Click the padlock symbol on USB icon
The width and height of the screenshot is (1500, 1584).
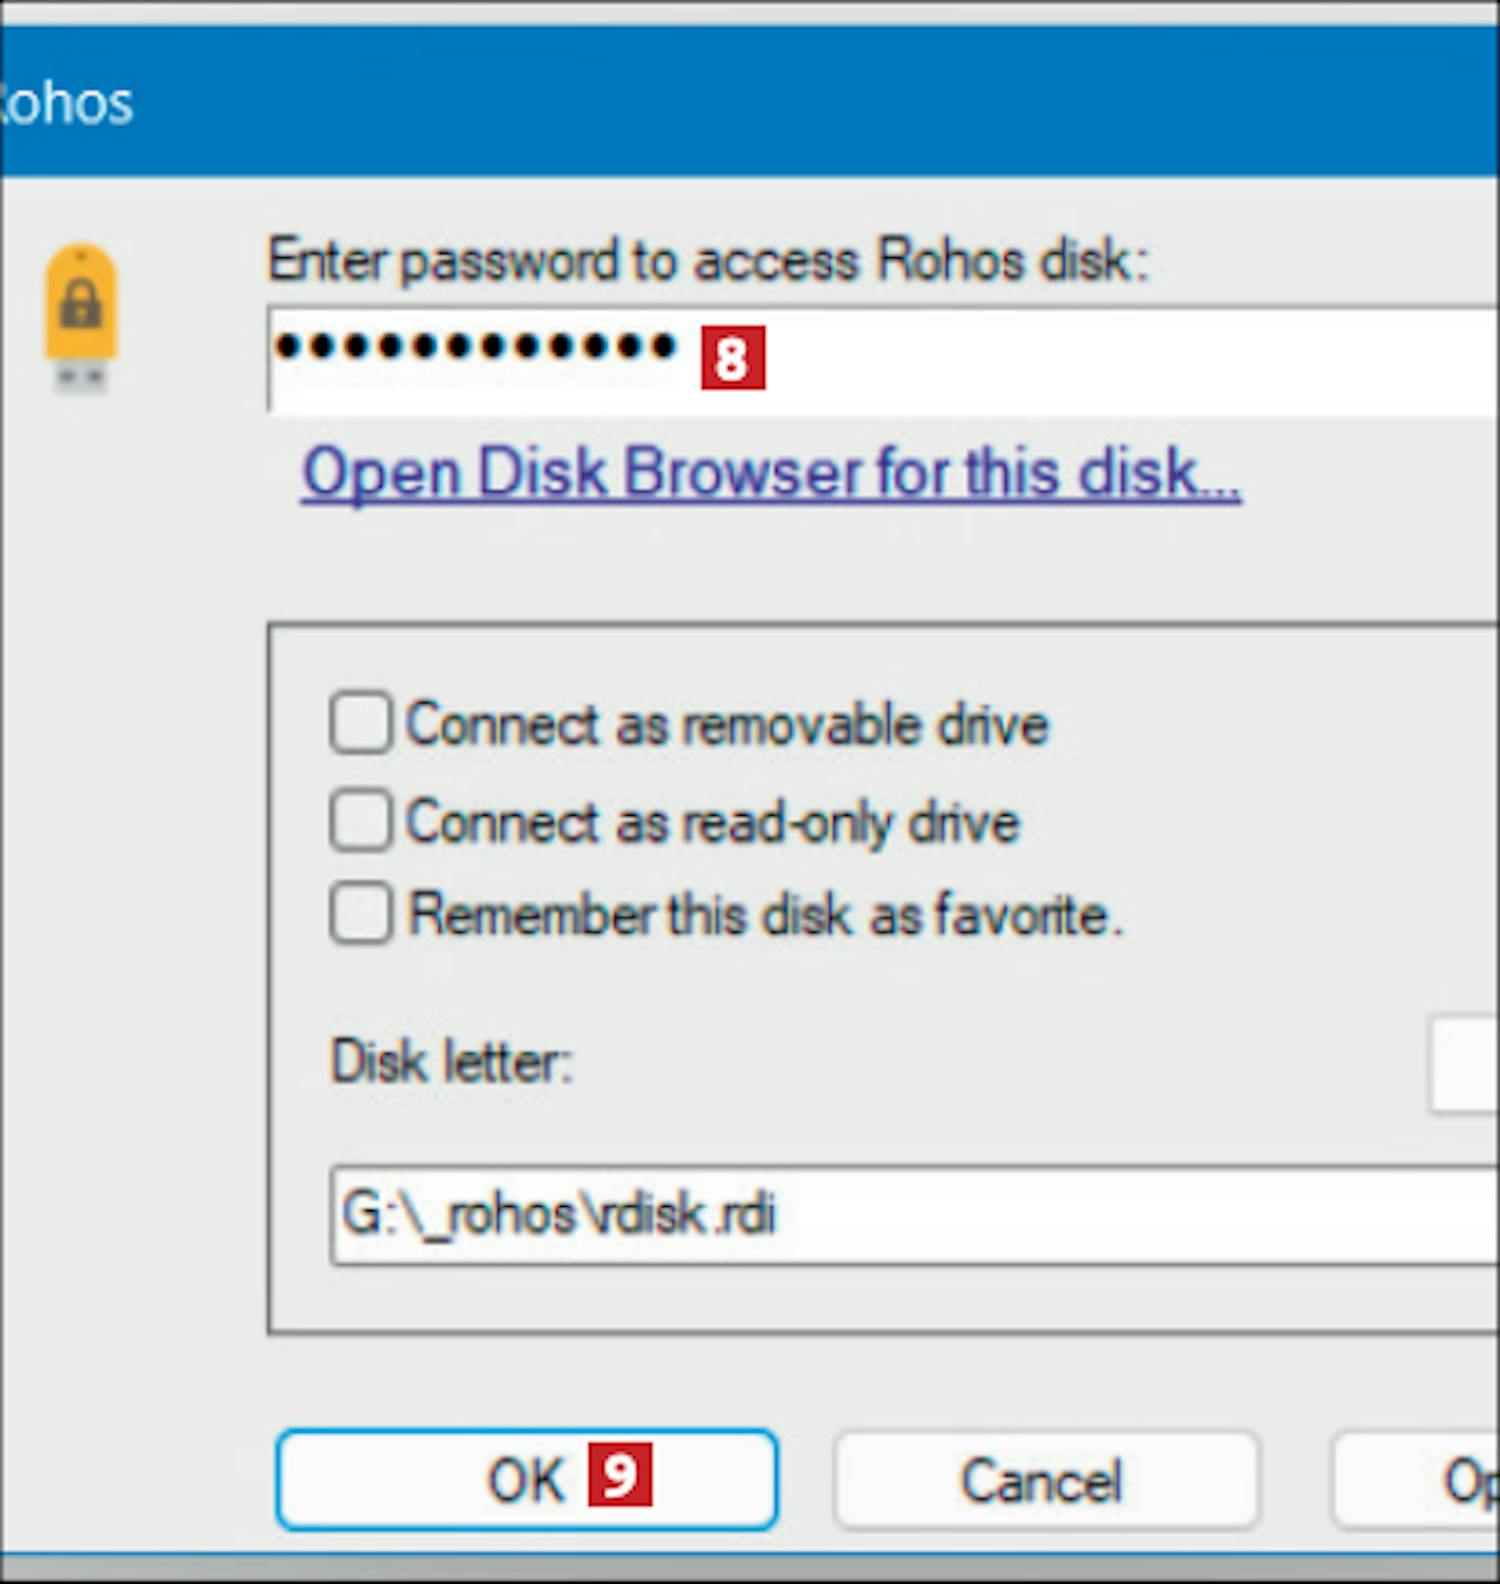[x=80, y=303]
